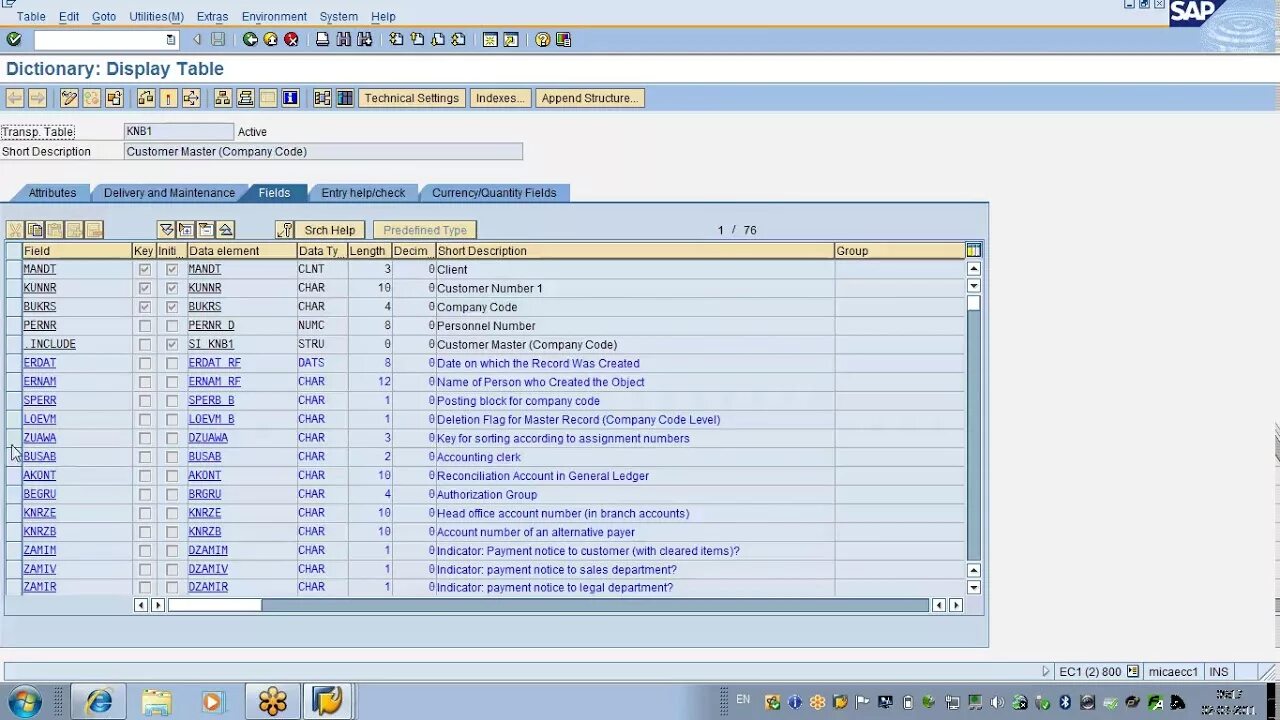Click the Indexes... button
The width and height of the screenshot is (1280, 720).
click(x=500, y=98)
